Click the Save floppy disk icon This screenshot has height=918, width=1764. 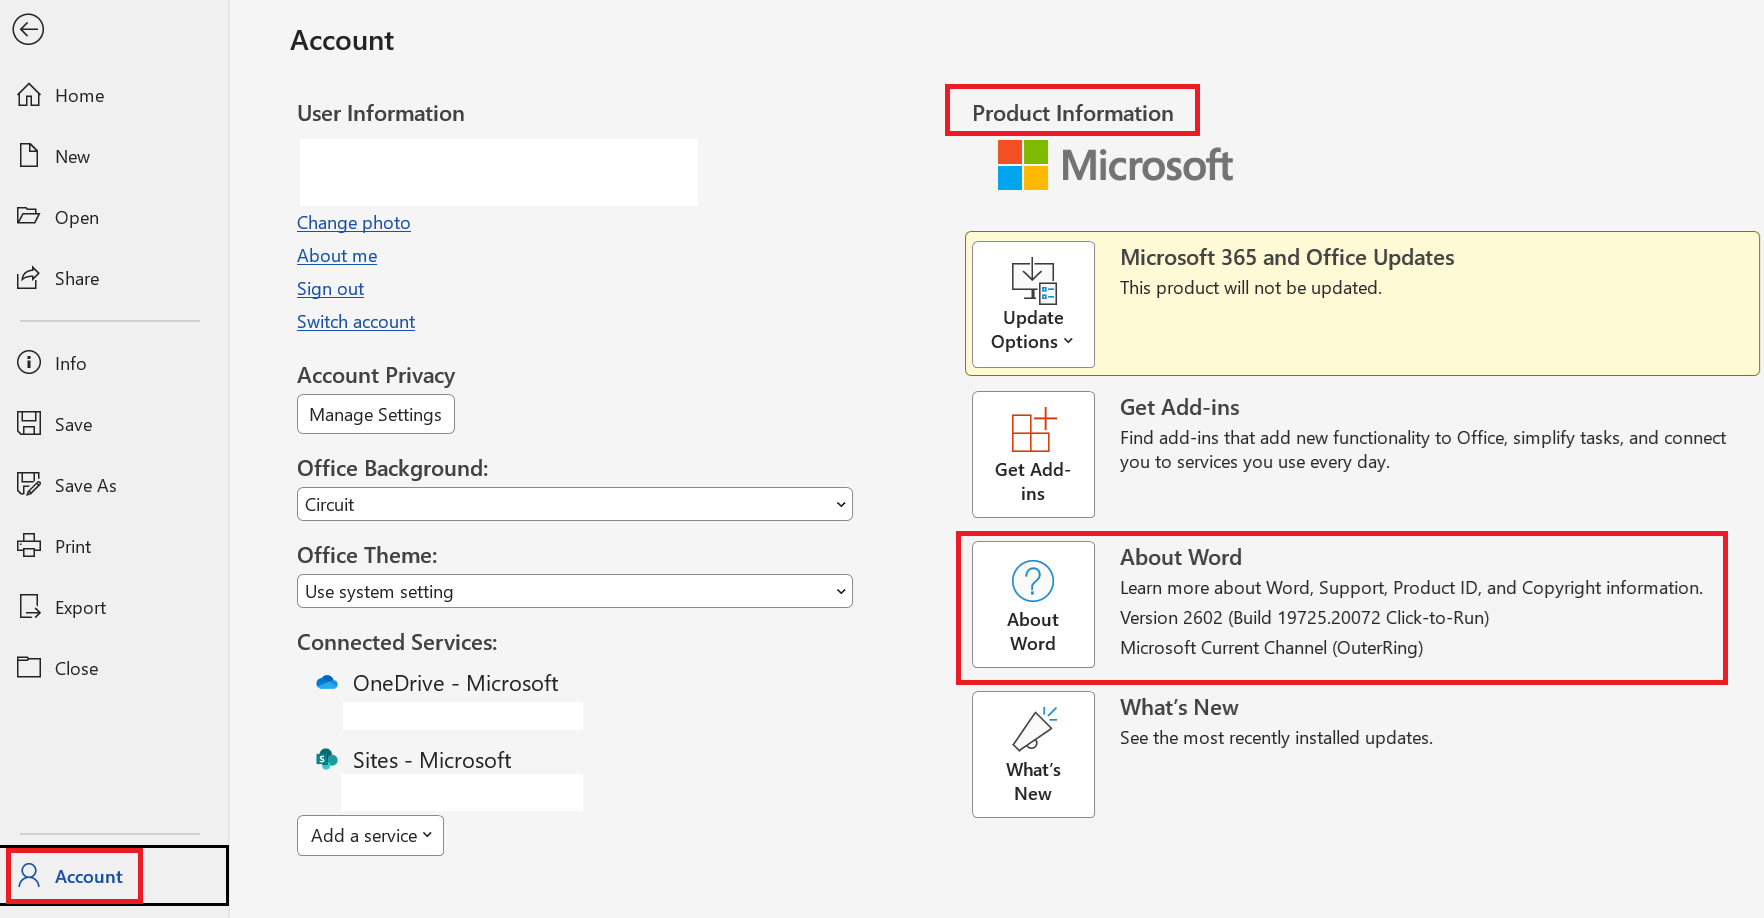(x=29, y=424)
